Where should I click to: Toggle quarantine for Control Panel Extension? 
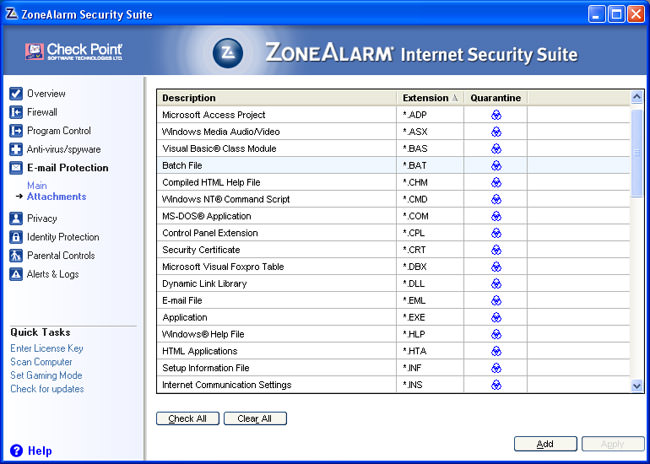click(496, 233)
